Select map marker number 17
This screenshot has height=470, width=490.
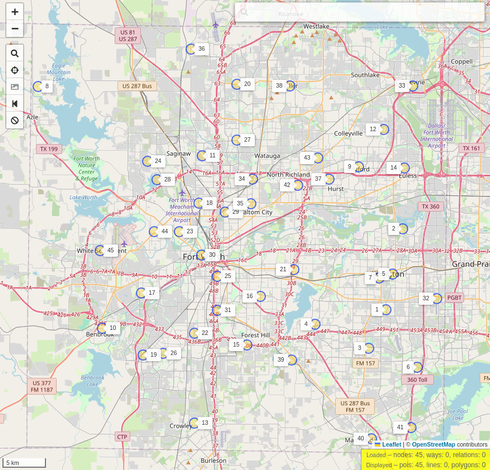point(141,293)
